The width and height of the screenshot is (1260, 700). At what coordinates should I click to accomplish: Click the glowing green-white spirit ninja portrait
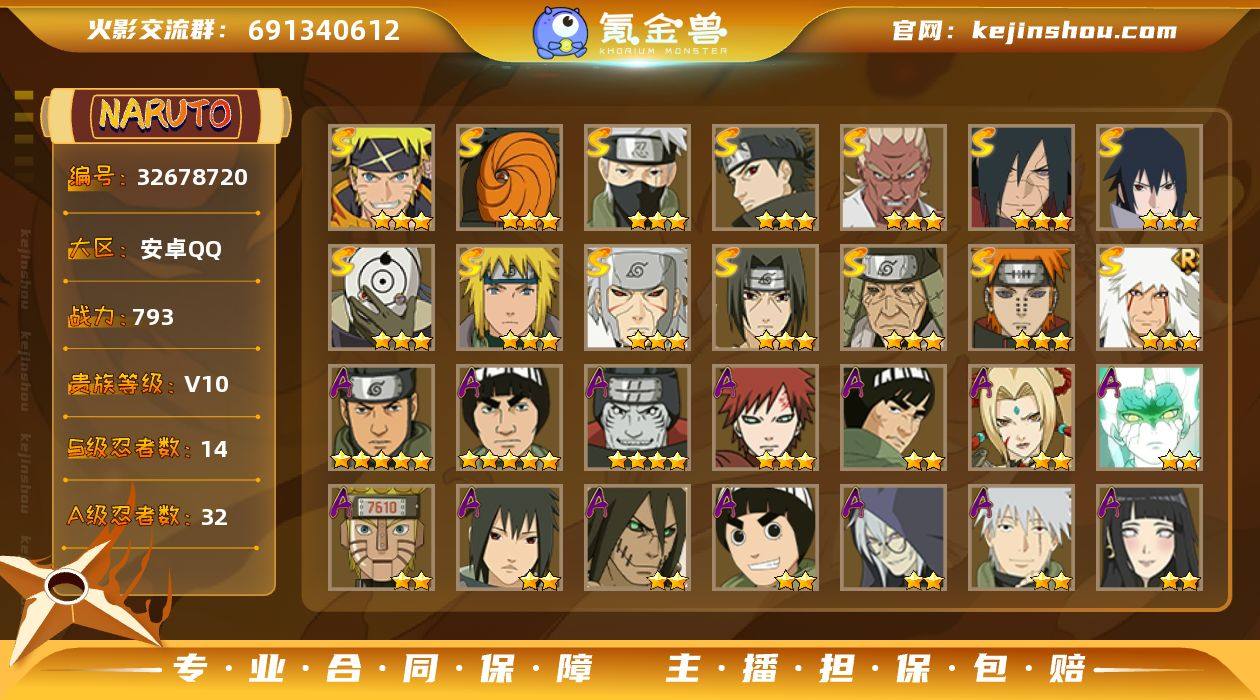click(x=1150, y=418)
